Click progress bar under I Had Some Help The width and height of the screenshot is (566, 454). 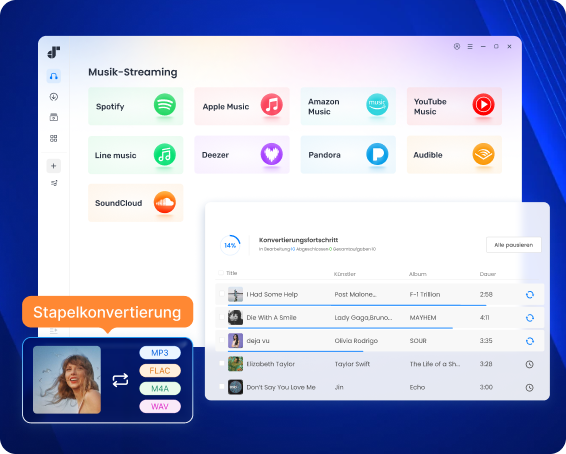[x=357, y=305]
